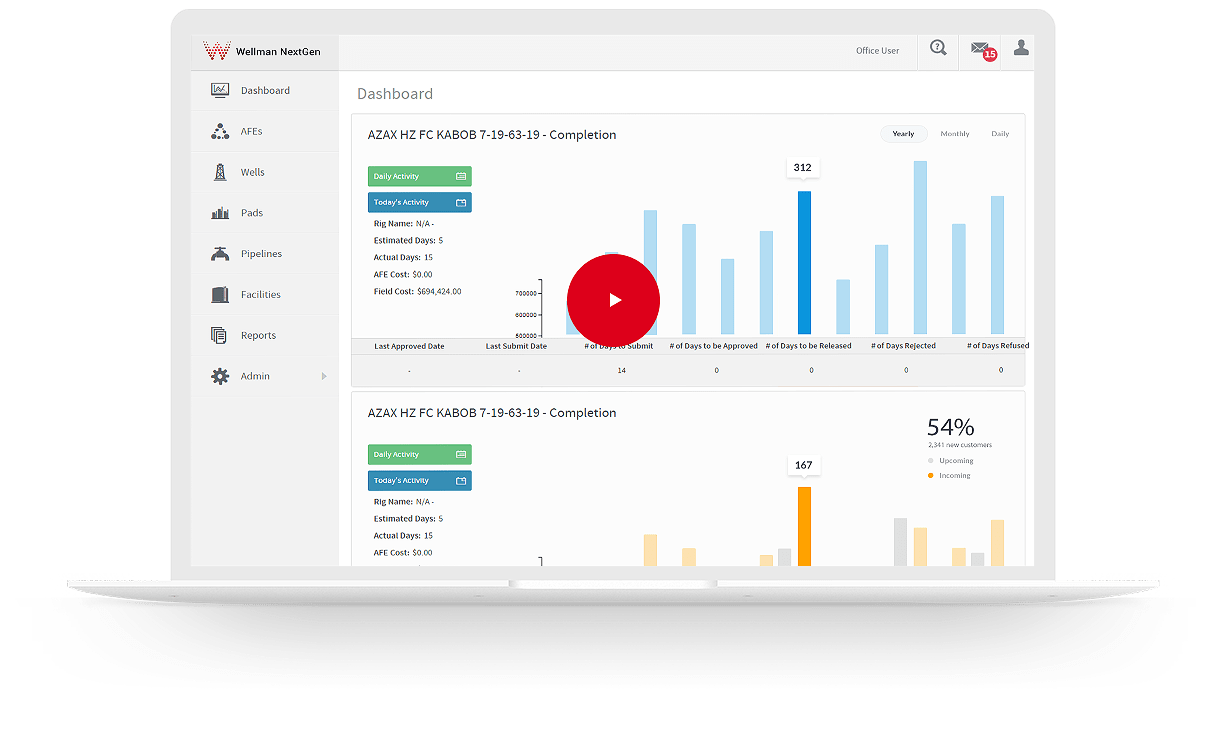
Task: Open Admin via the gear icon
Action: pyautogui.click(x=220, y=375)
